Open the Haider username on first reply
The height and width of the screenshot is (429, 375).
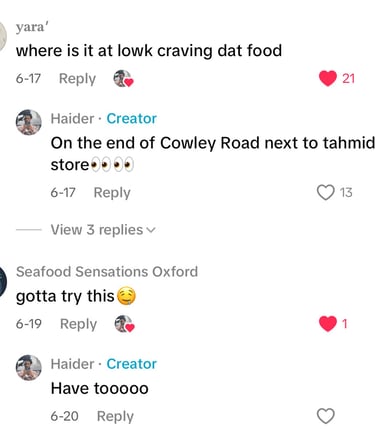[x=72, y=119]
